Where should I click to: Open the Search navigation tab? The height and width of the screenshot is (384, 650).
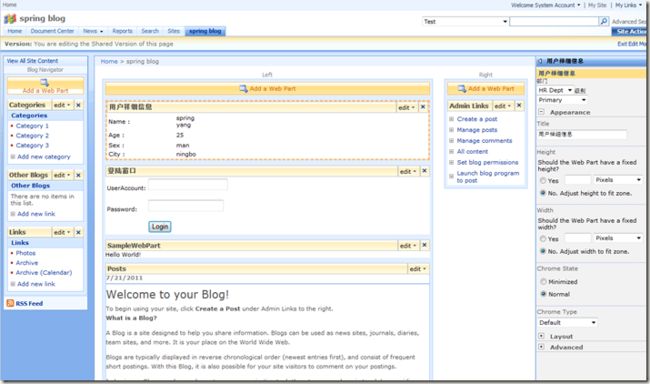tap(150, 31)
